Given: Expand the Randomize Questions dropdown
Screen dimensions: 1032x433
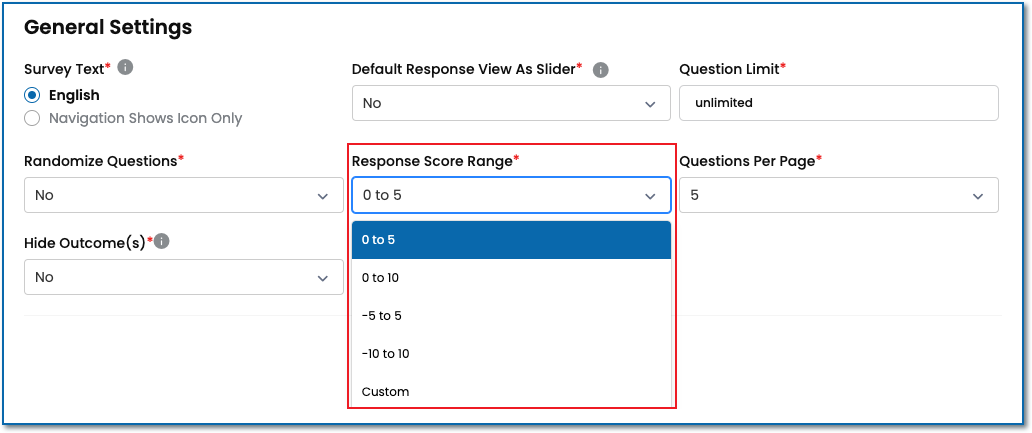Looking at the screenshot, I should click(183, 195).
